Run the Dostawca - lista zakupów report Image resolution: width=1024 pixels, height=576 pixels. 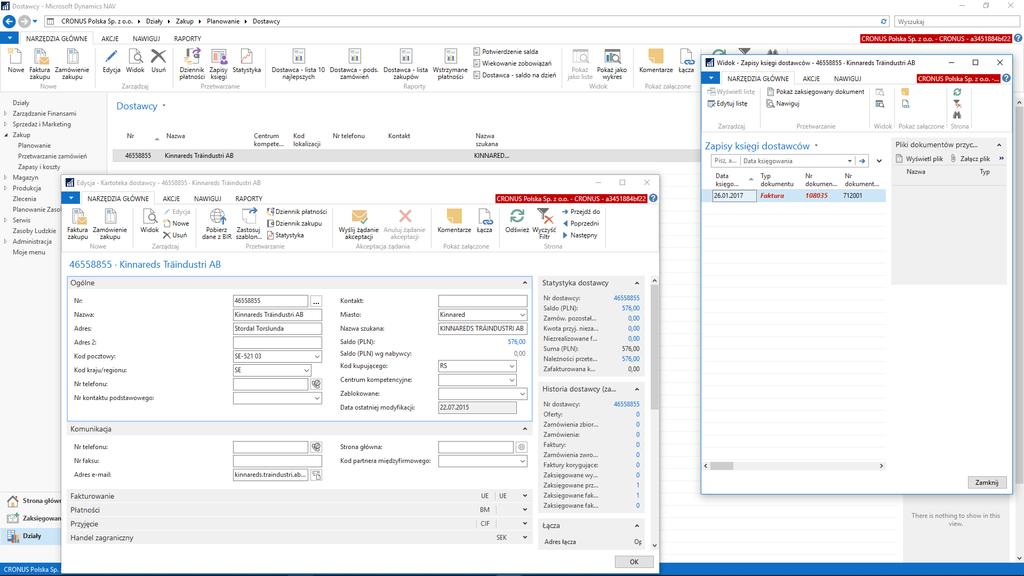(x=406, y=65)
